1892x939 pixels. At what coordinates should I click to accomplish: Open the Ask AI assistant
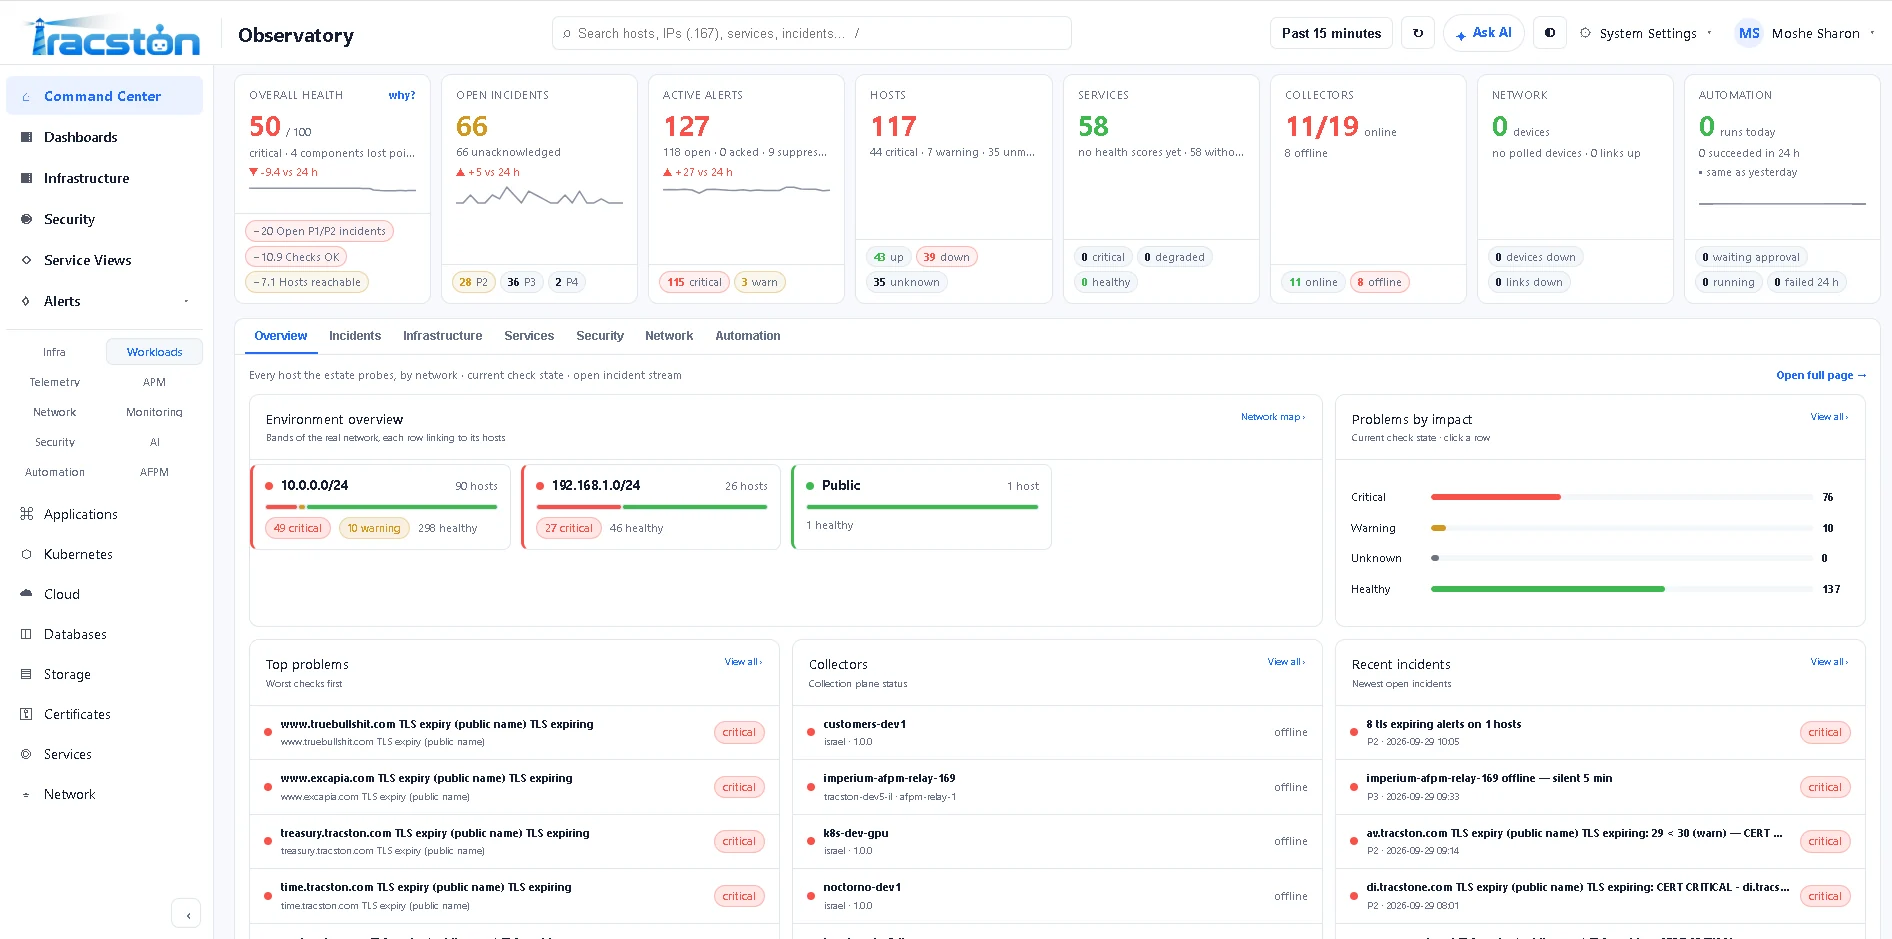tap(1484, 33)
